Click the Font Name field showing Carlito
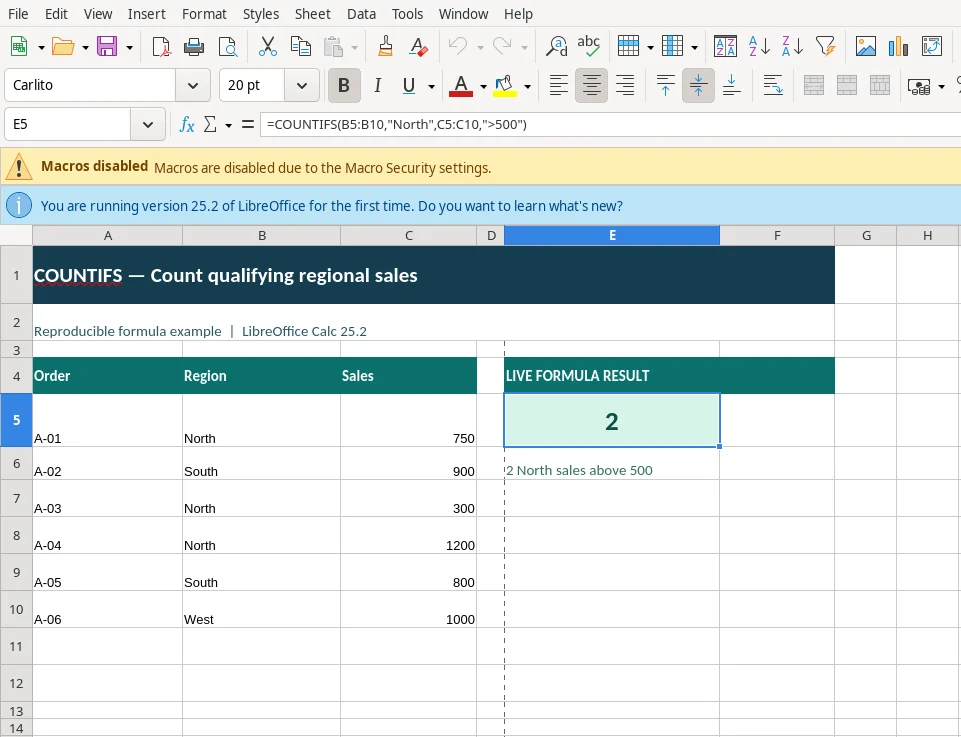This screenshot has width=961, height=737. (89, 85)
